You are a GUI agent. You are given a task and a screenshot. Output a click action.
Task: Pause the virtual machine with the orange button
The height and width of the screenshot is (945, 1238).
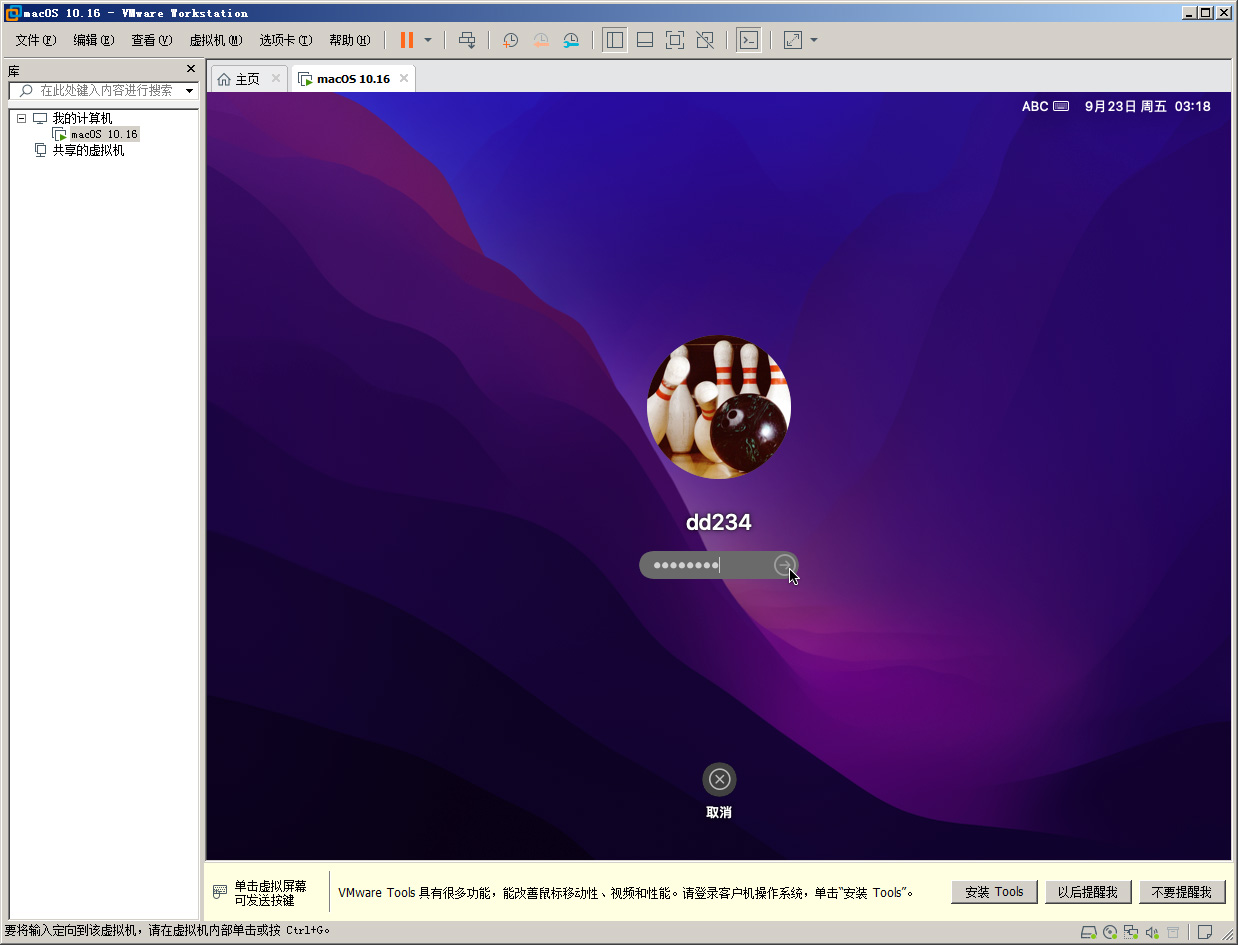coord(407,40)
